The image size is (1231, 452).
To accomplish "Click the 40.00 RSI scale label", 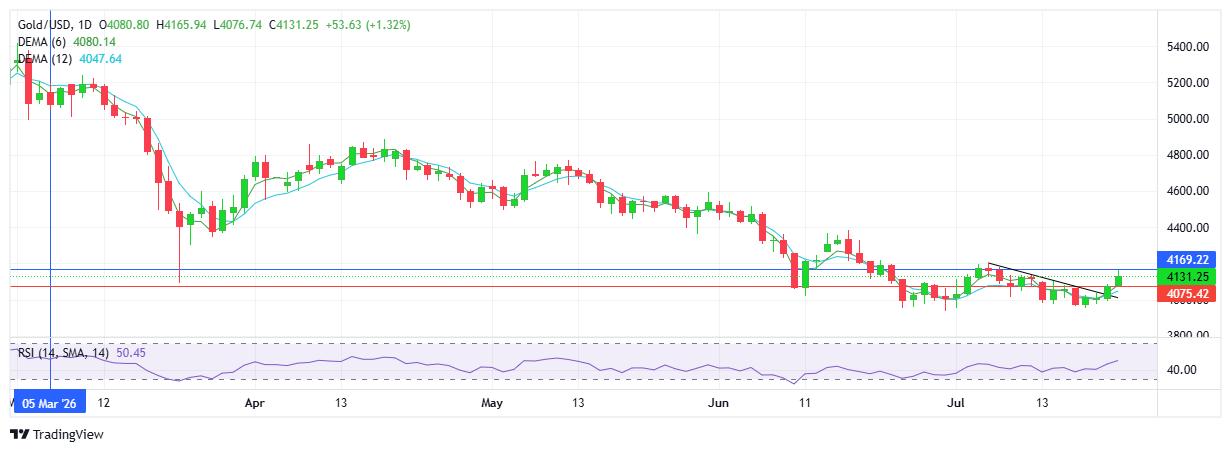I will coord(1180,370).
